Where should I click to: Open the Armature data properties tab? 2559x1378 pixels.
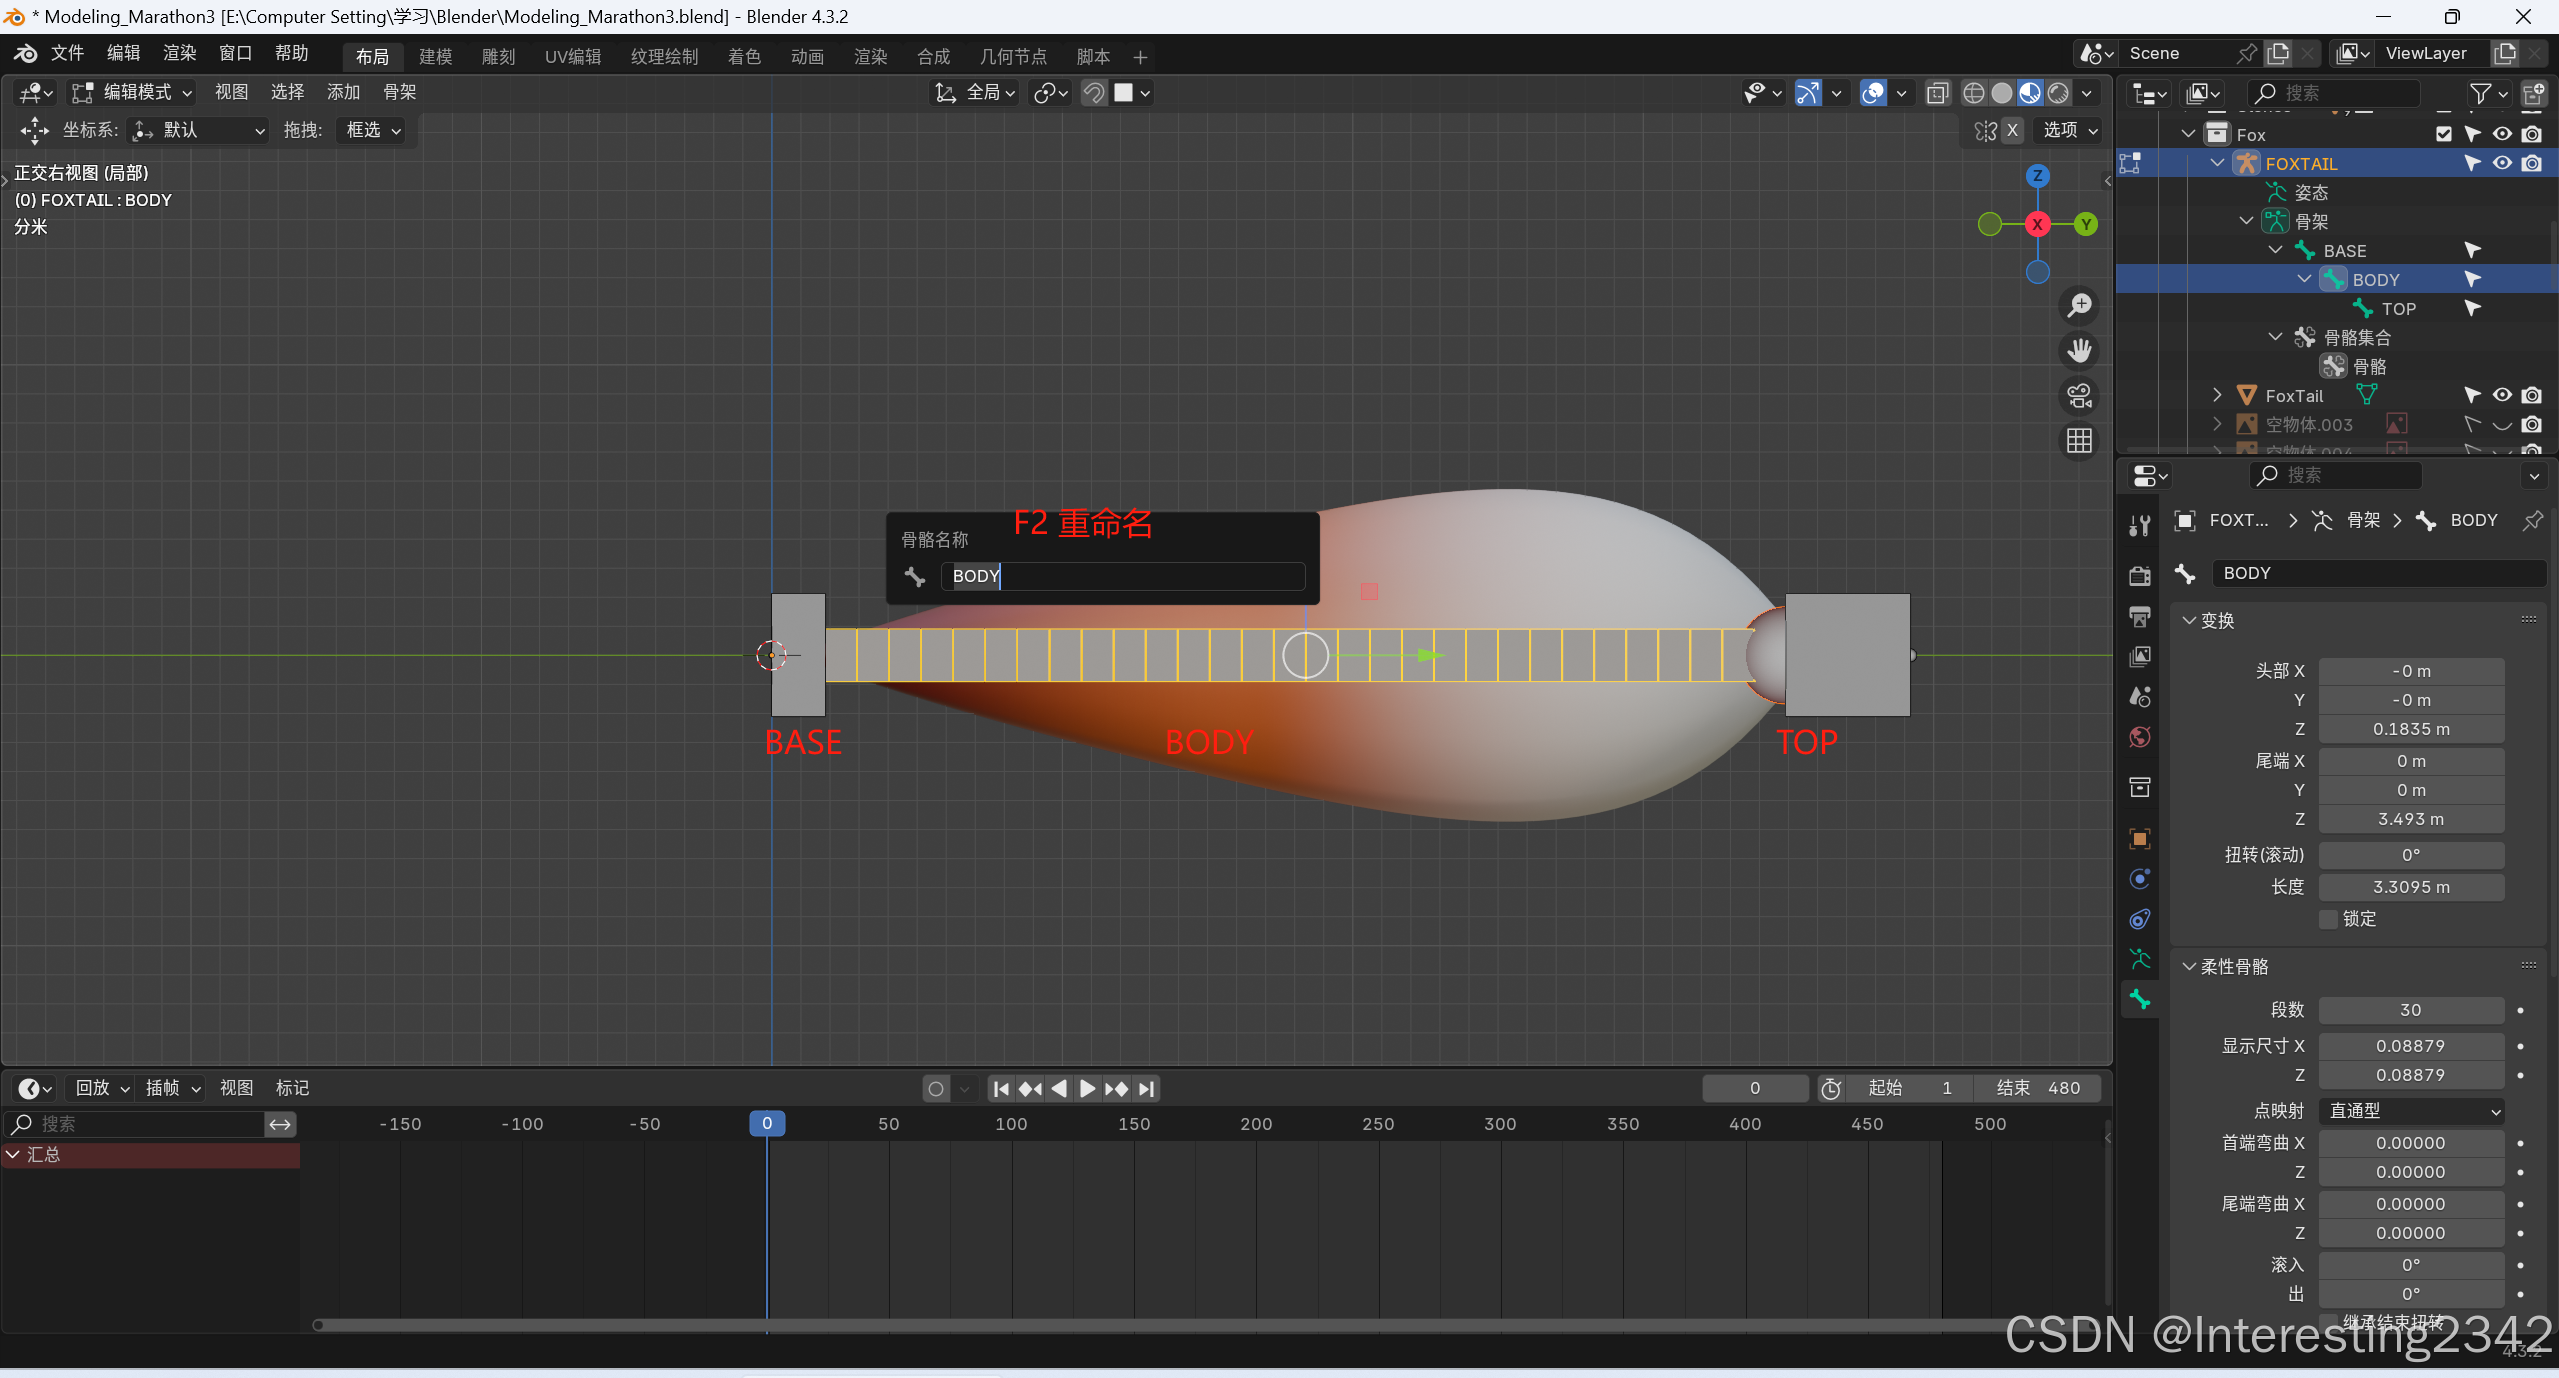pos(2140,959)
